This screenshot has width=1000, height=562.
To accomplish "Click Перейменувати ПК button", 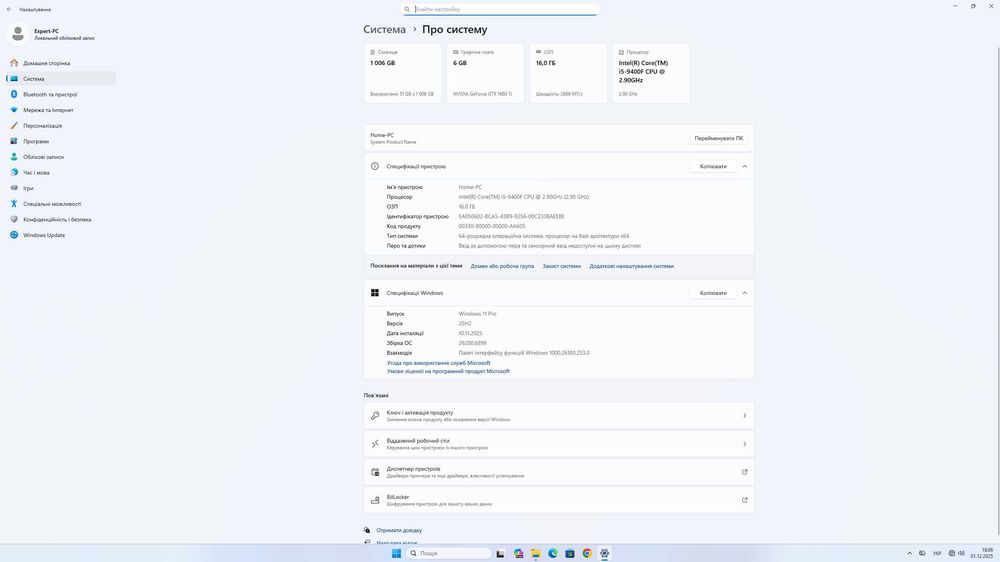I will (x=719, y=138).
